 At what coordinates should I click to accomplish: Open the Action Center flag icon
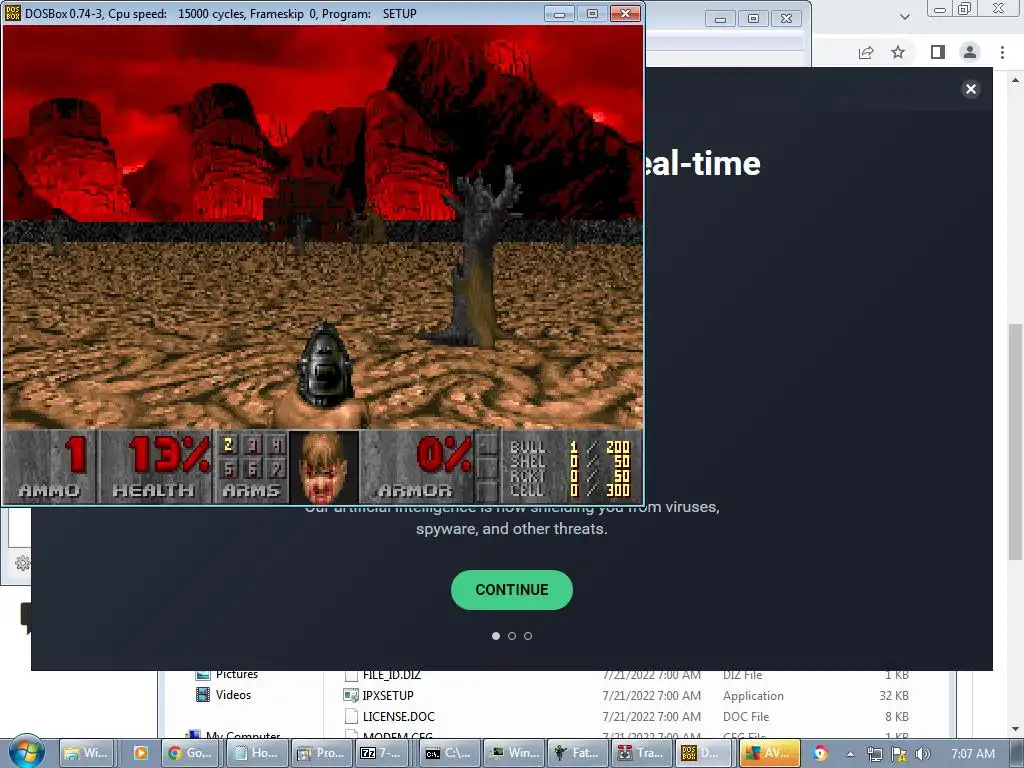coord(899,754)
